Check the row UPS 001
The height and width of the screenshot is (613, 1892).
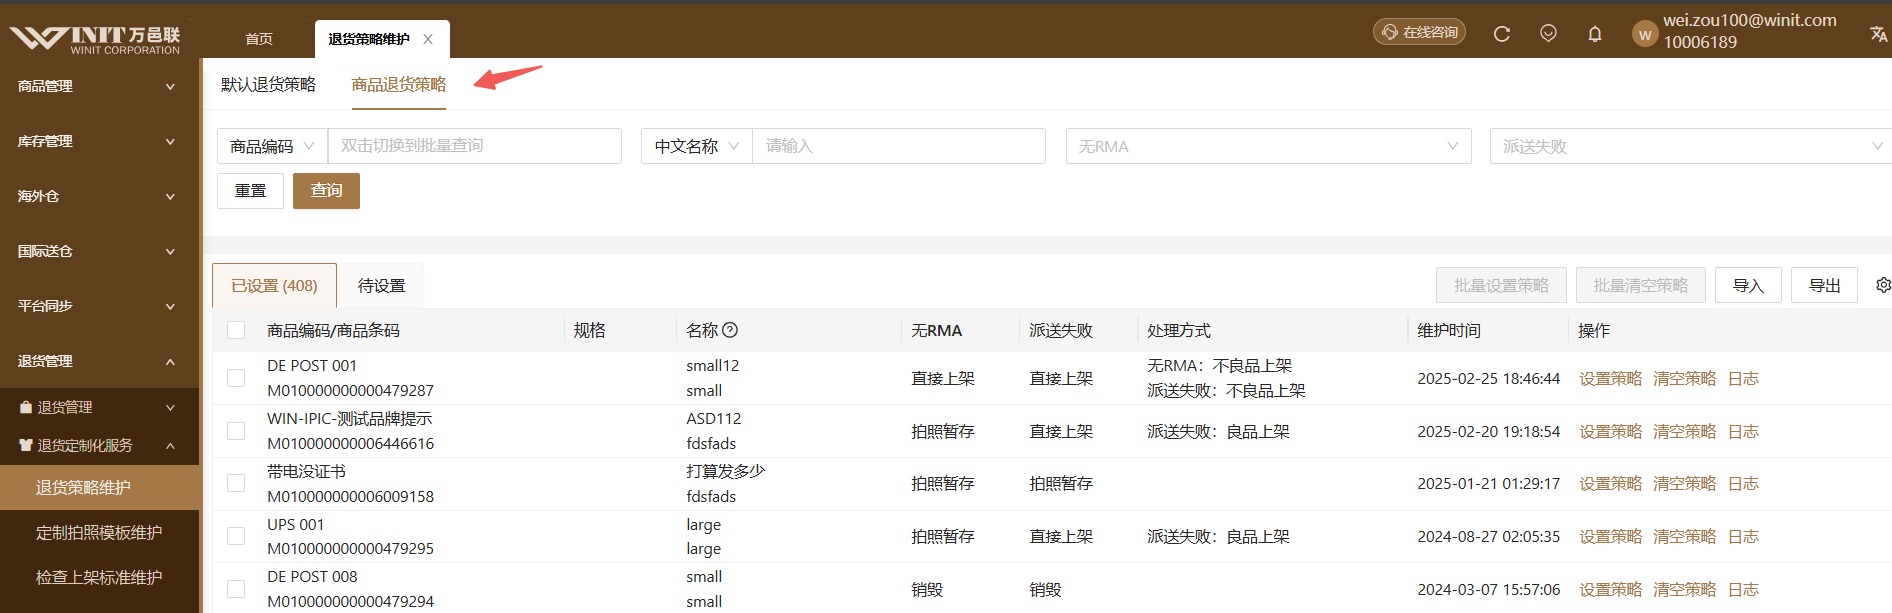(x=236, y=536)
